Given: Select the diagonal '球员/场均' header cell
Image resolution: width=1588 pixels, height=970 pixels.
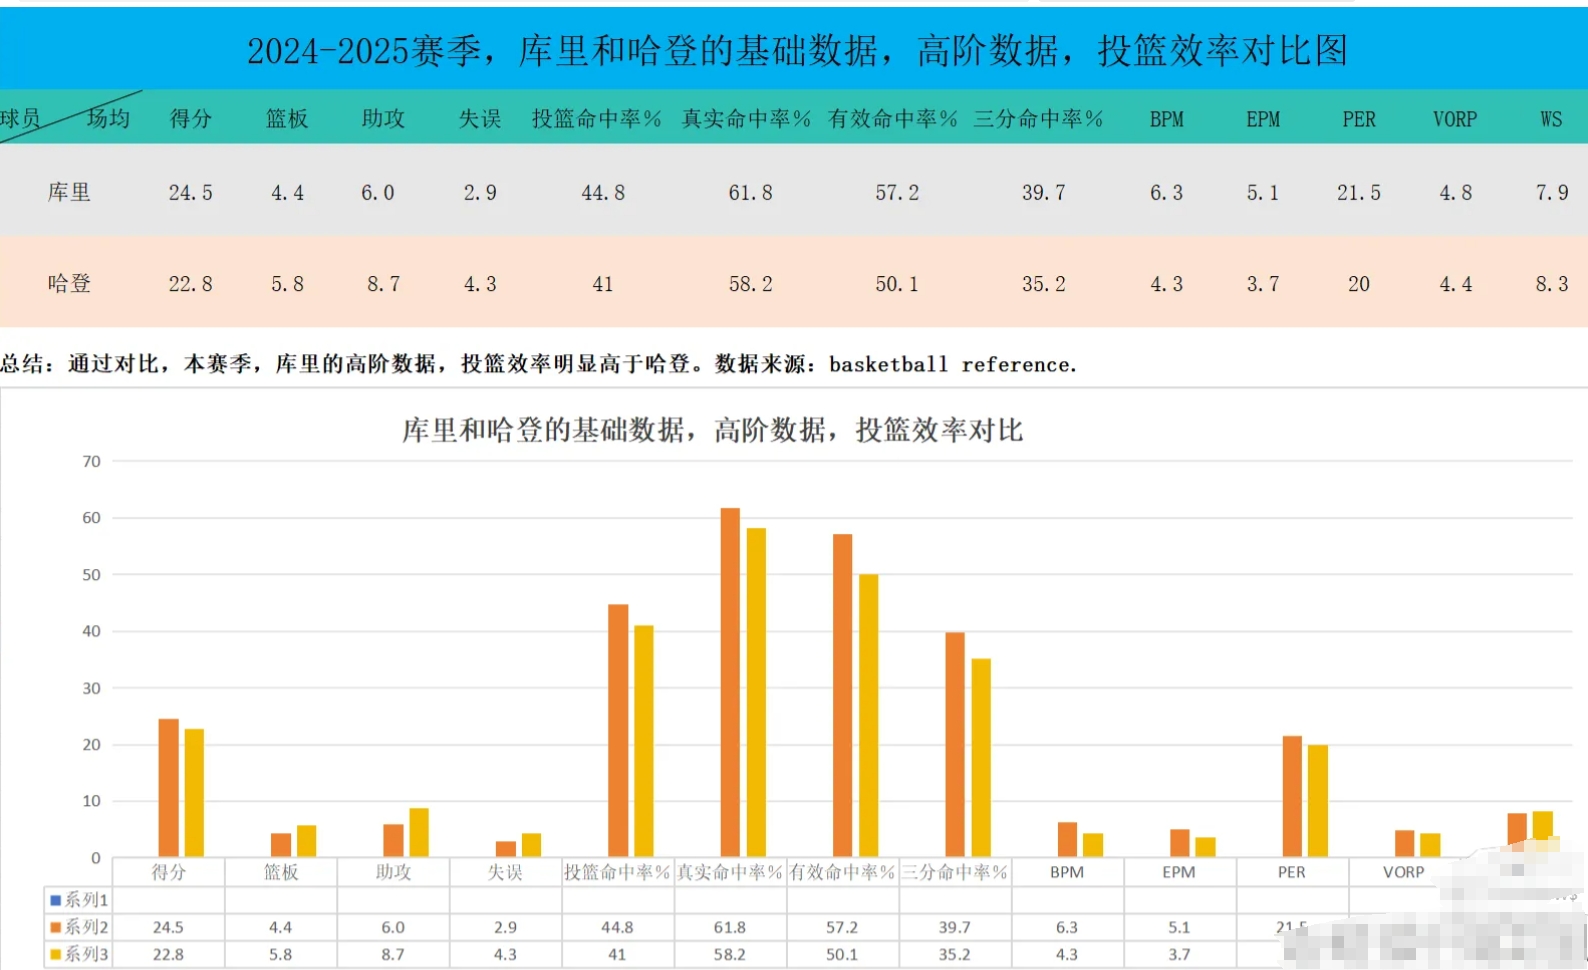Looking at the screenshot, I should point(70,117).
